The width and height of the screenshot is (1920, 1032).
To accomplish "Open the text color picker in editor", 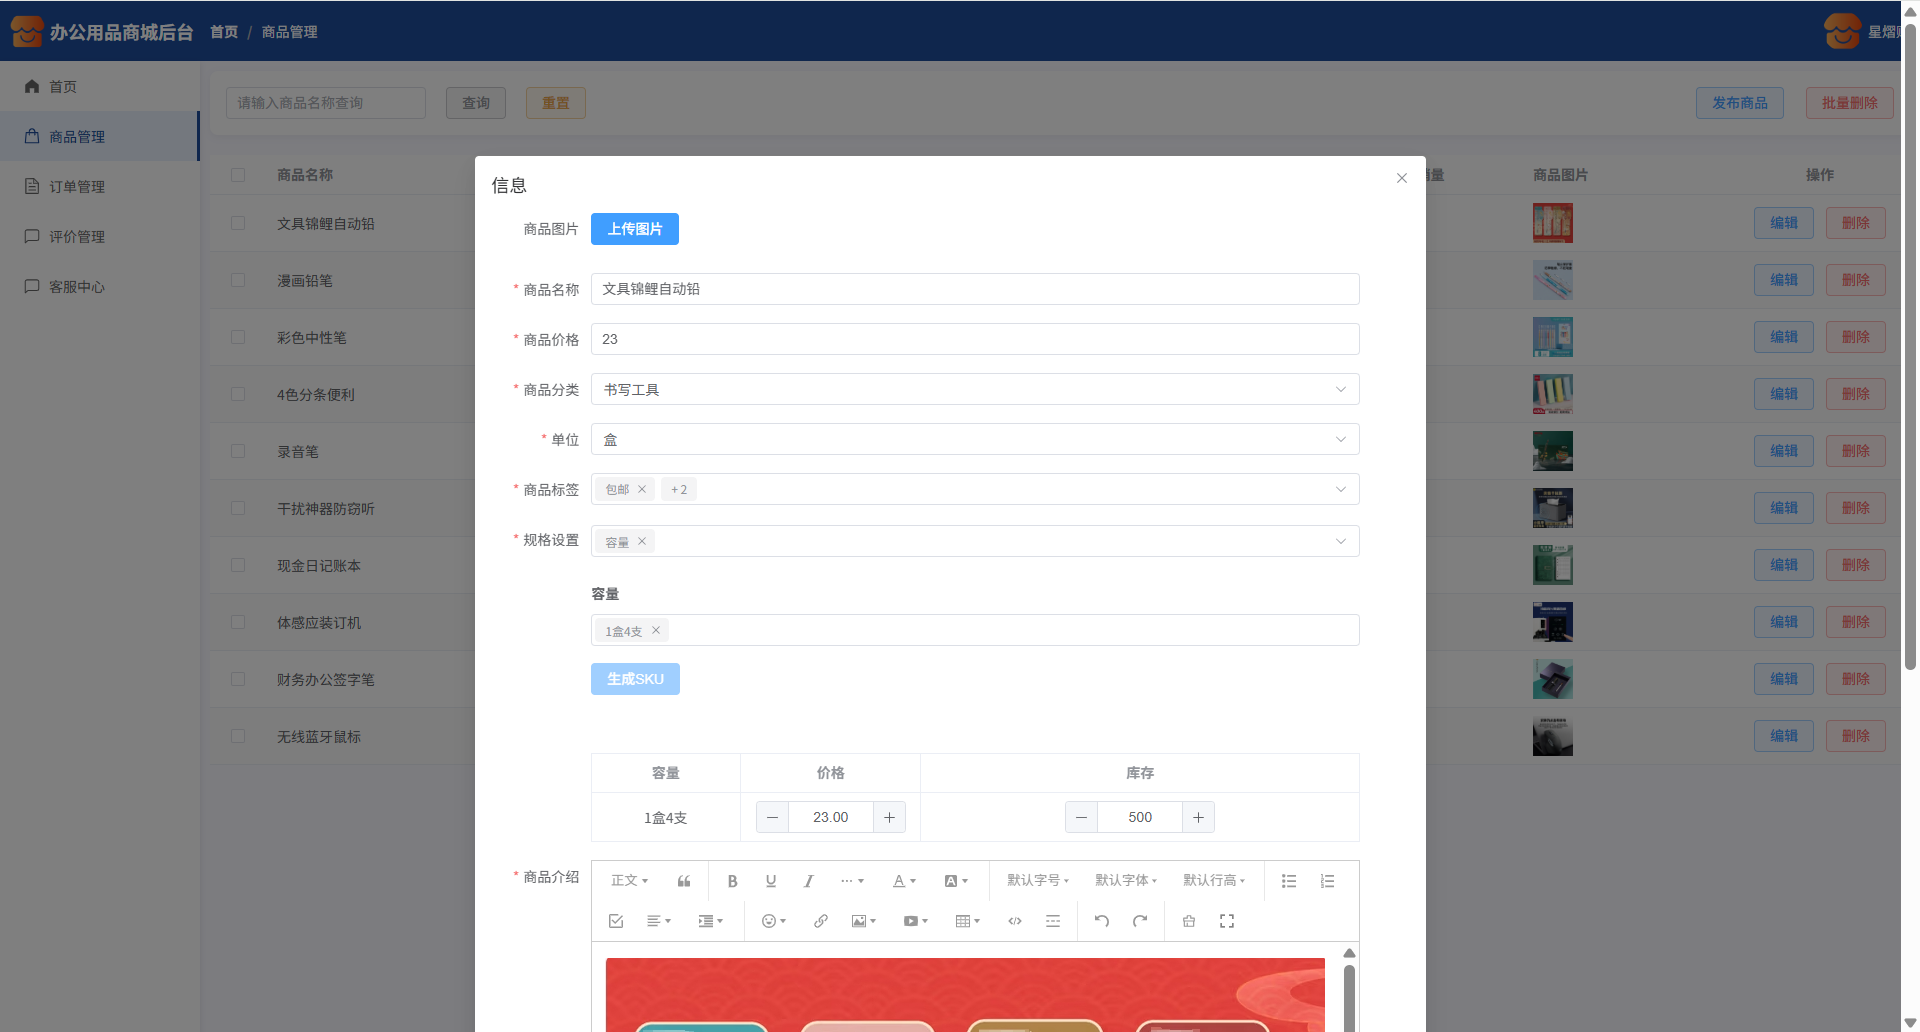I will coord(903,881).
